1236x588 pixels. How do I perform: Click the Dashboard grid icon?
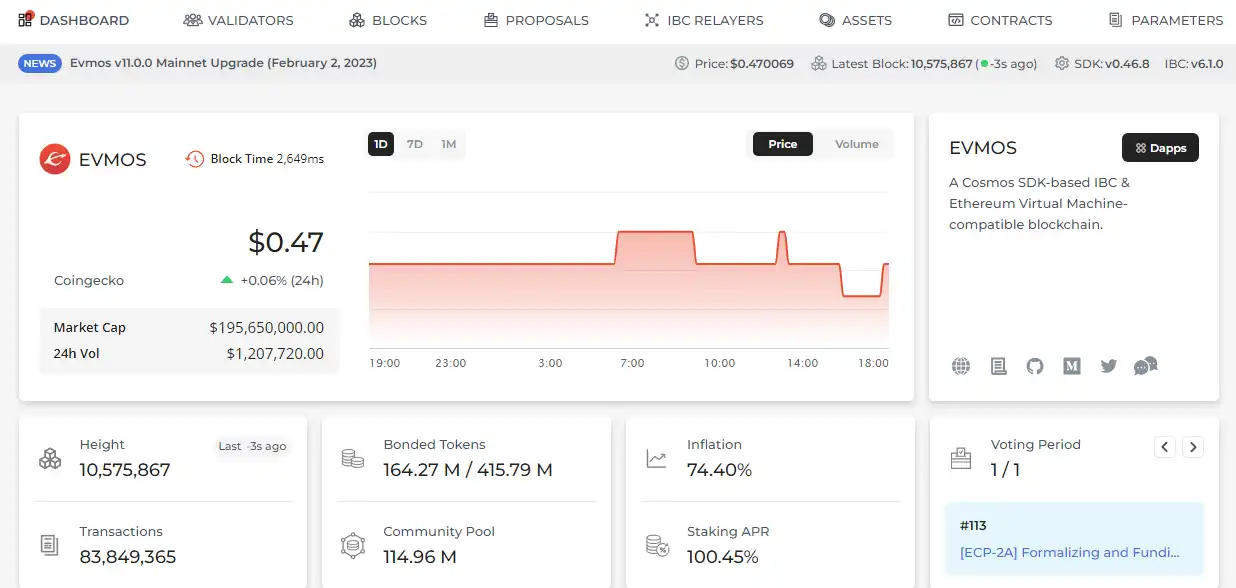point(26,19)
